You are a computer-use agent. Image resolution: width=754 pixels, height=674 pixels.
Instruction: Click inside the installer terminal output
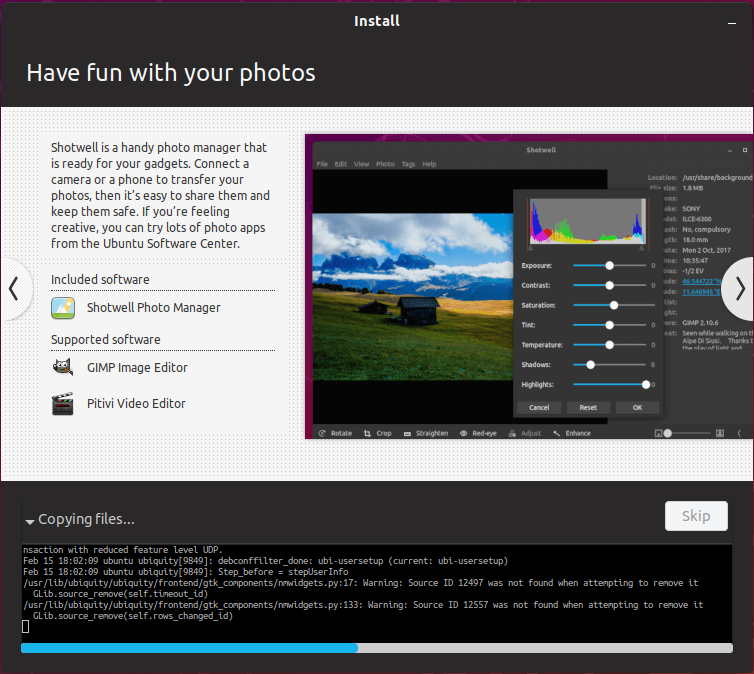pyautogui.click(x=377, y=590)
